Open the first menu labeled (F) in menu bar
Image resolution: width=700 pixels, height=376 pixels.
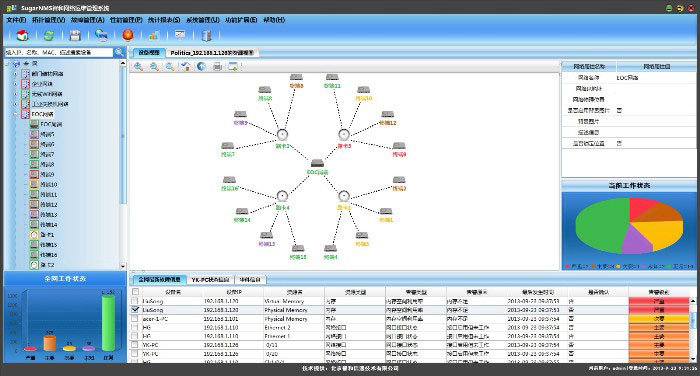[x=16, y=20]
